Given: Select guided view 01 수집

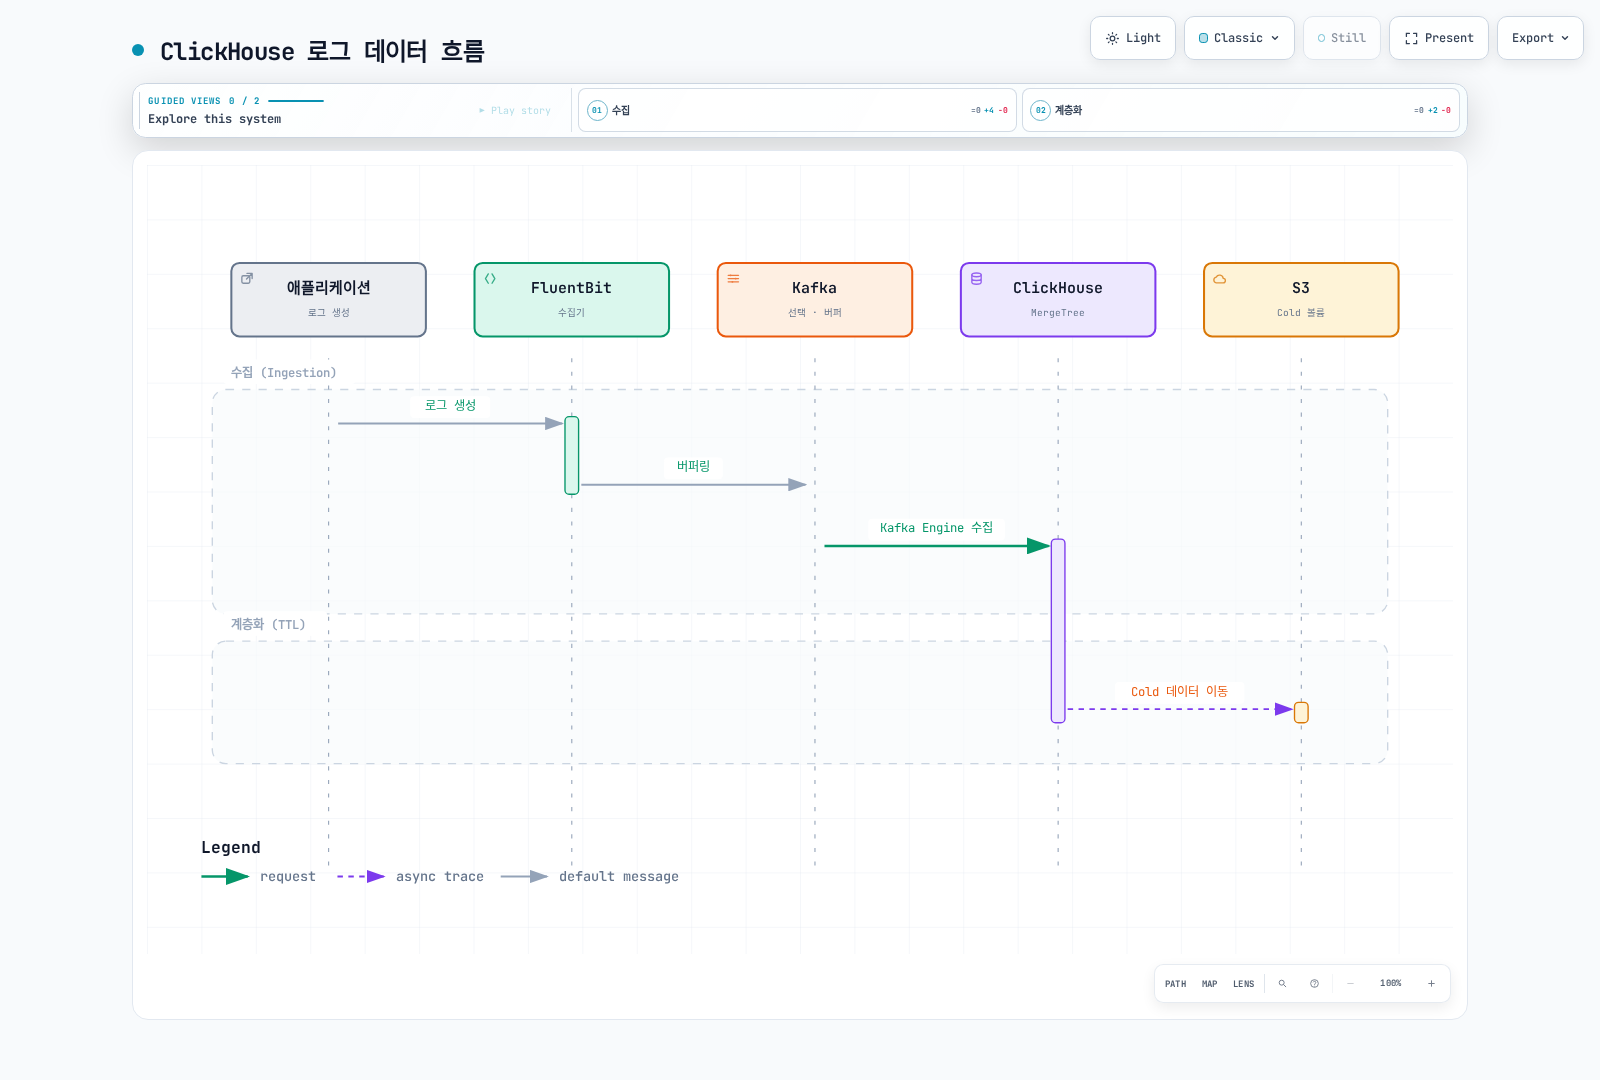Looking at the screenshot, I should [797, 110].
